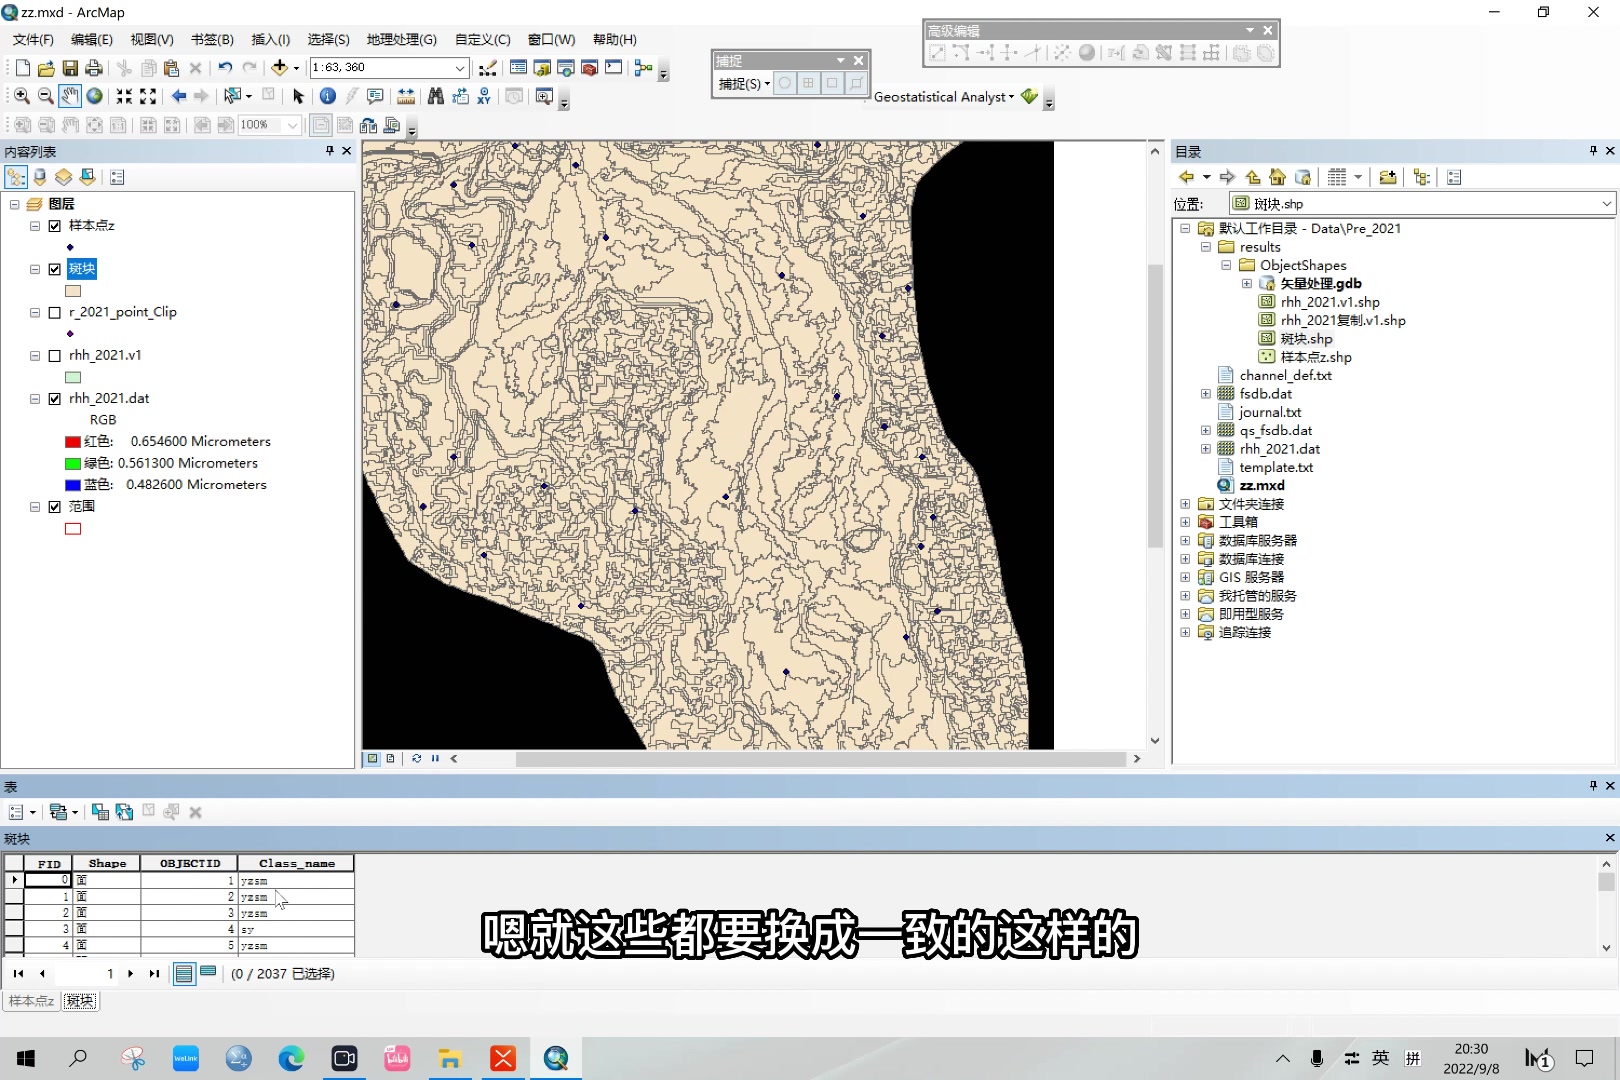Activate the Pan hand tool

tap(70, 96)
